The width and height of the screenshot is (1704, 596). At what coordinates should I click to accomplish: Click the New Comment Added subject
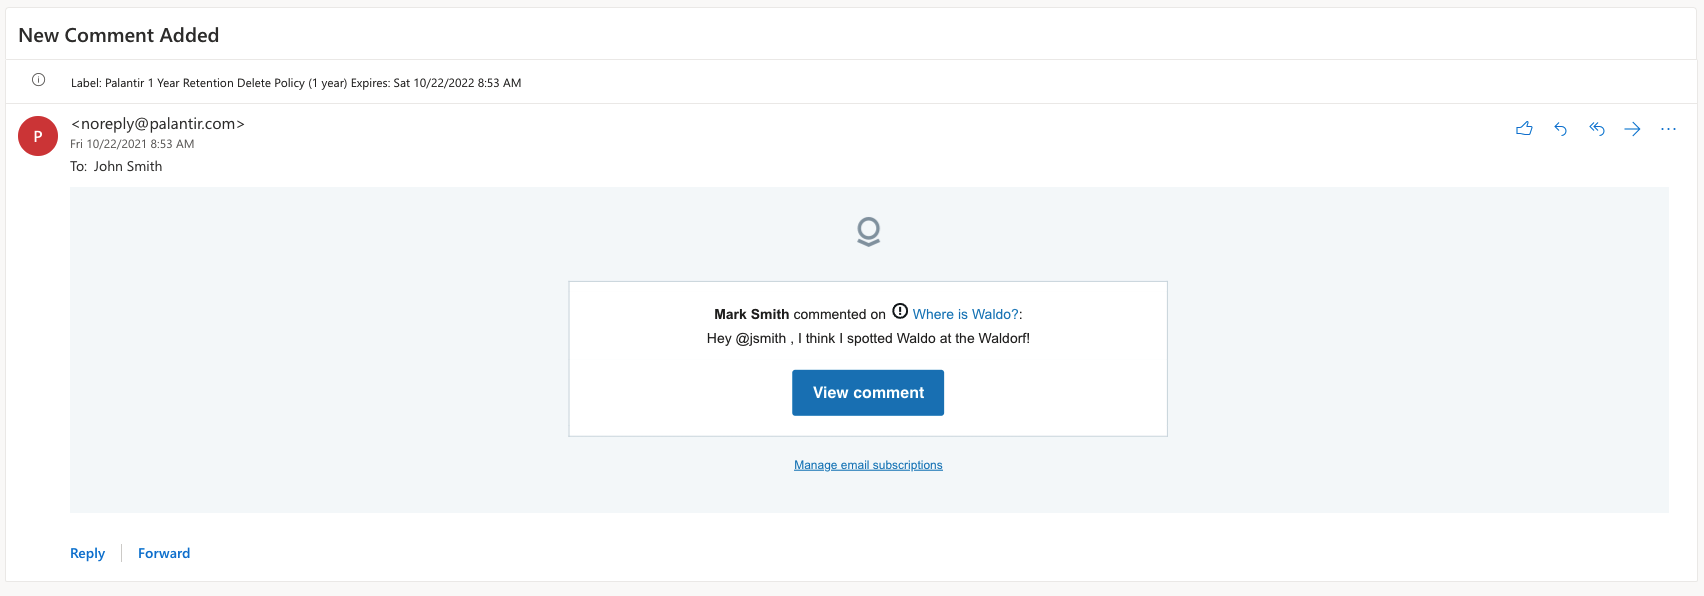[118, 35]
